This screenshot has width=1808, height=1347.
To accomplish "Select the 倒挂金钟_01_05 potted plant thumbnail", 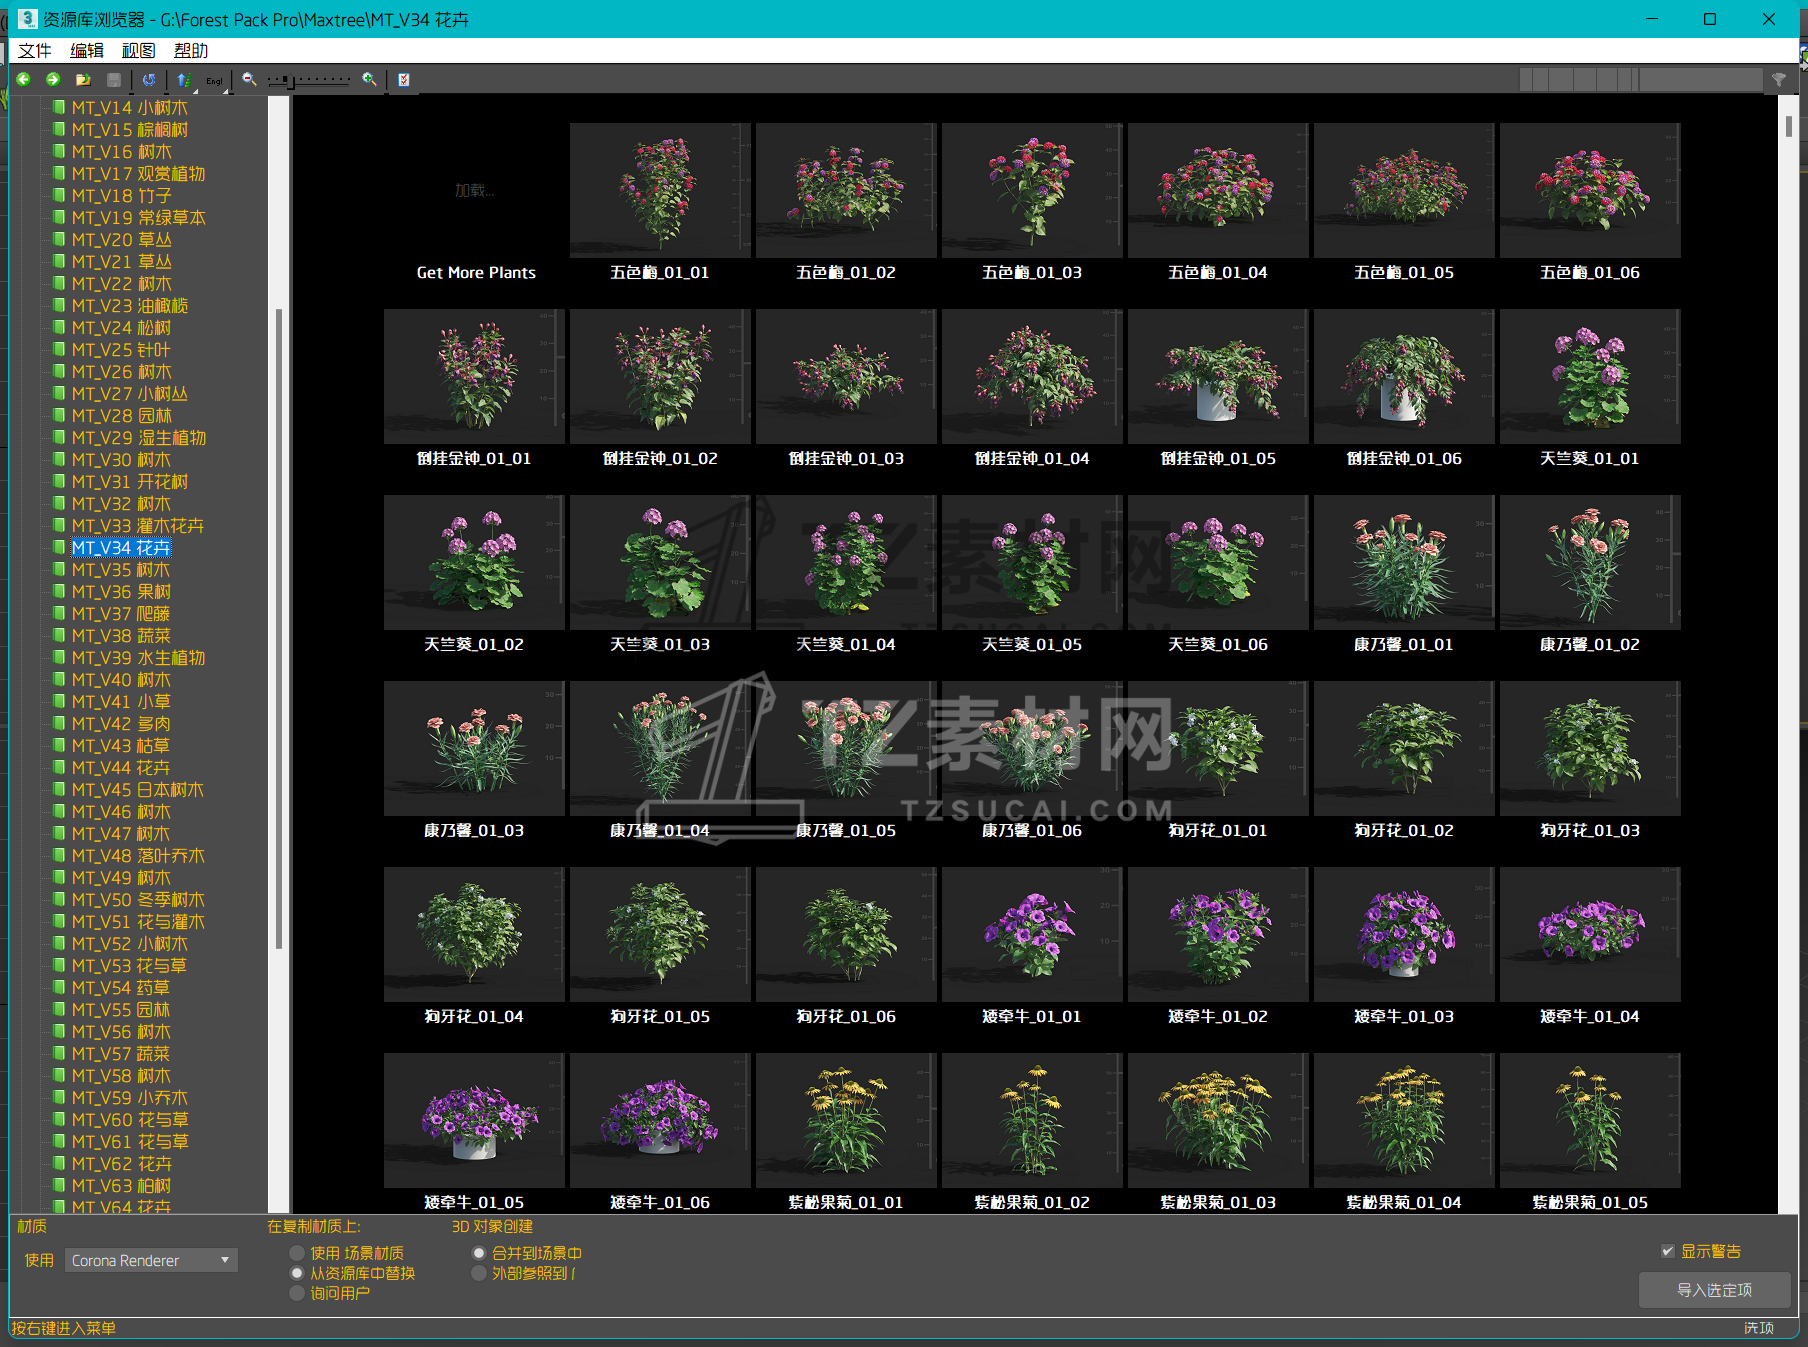I will pos(1218,376).
